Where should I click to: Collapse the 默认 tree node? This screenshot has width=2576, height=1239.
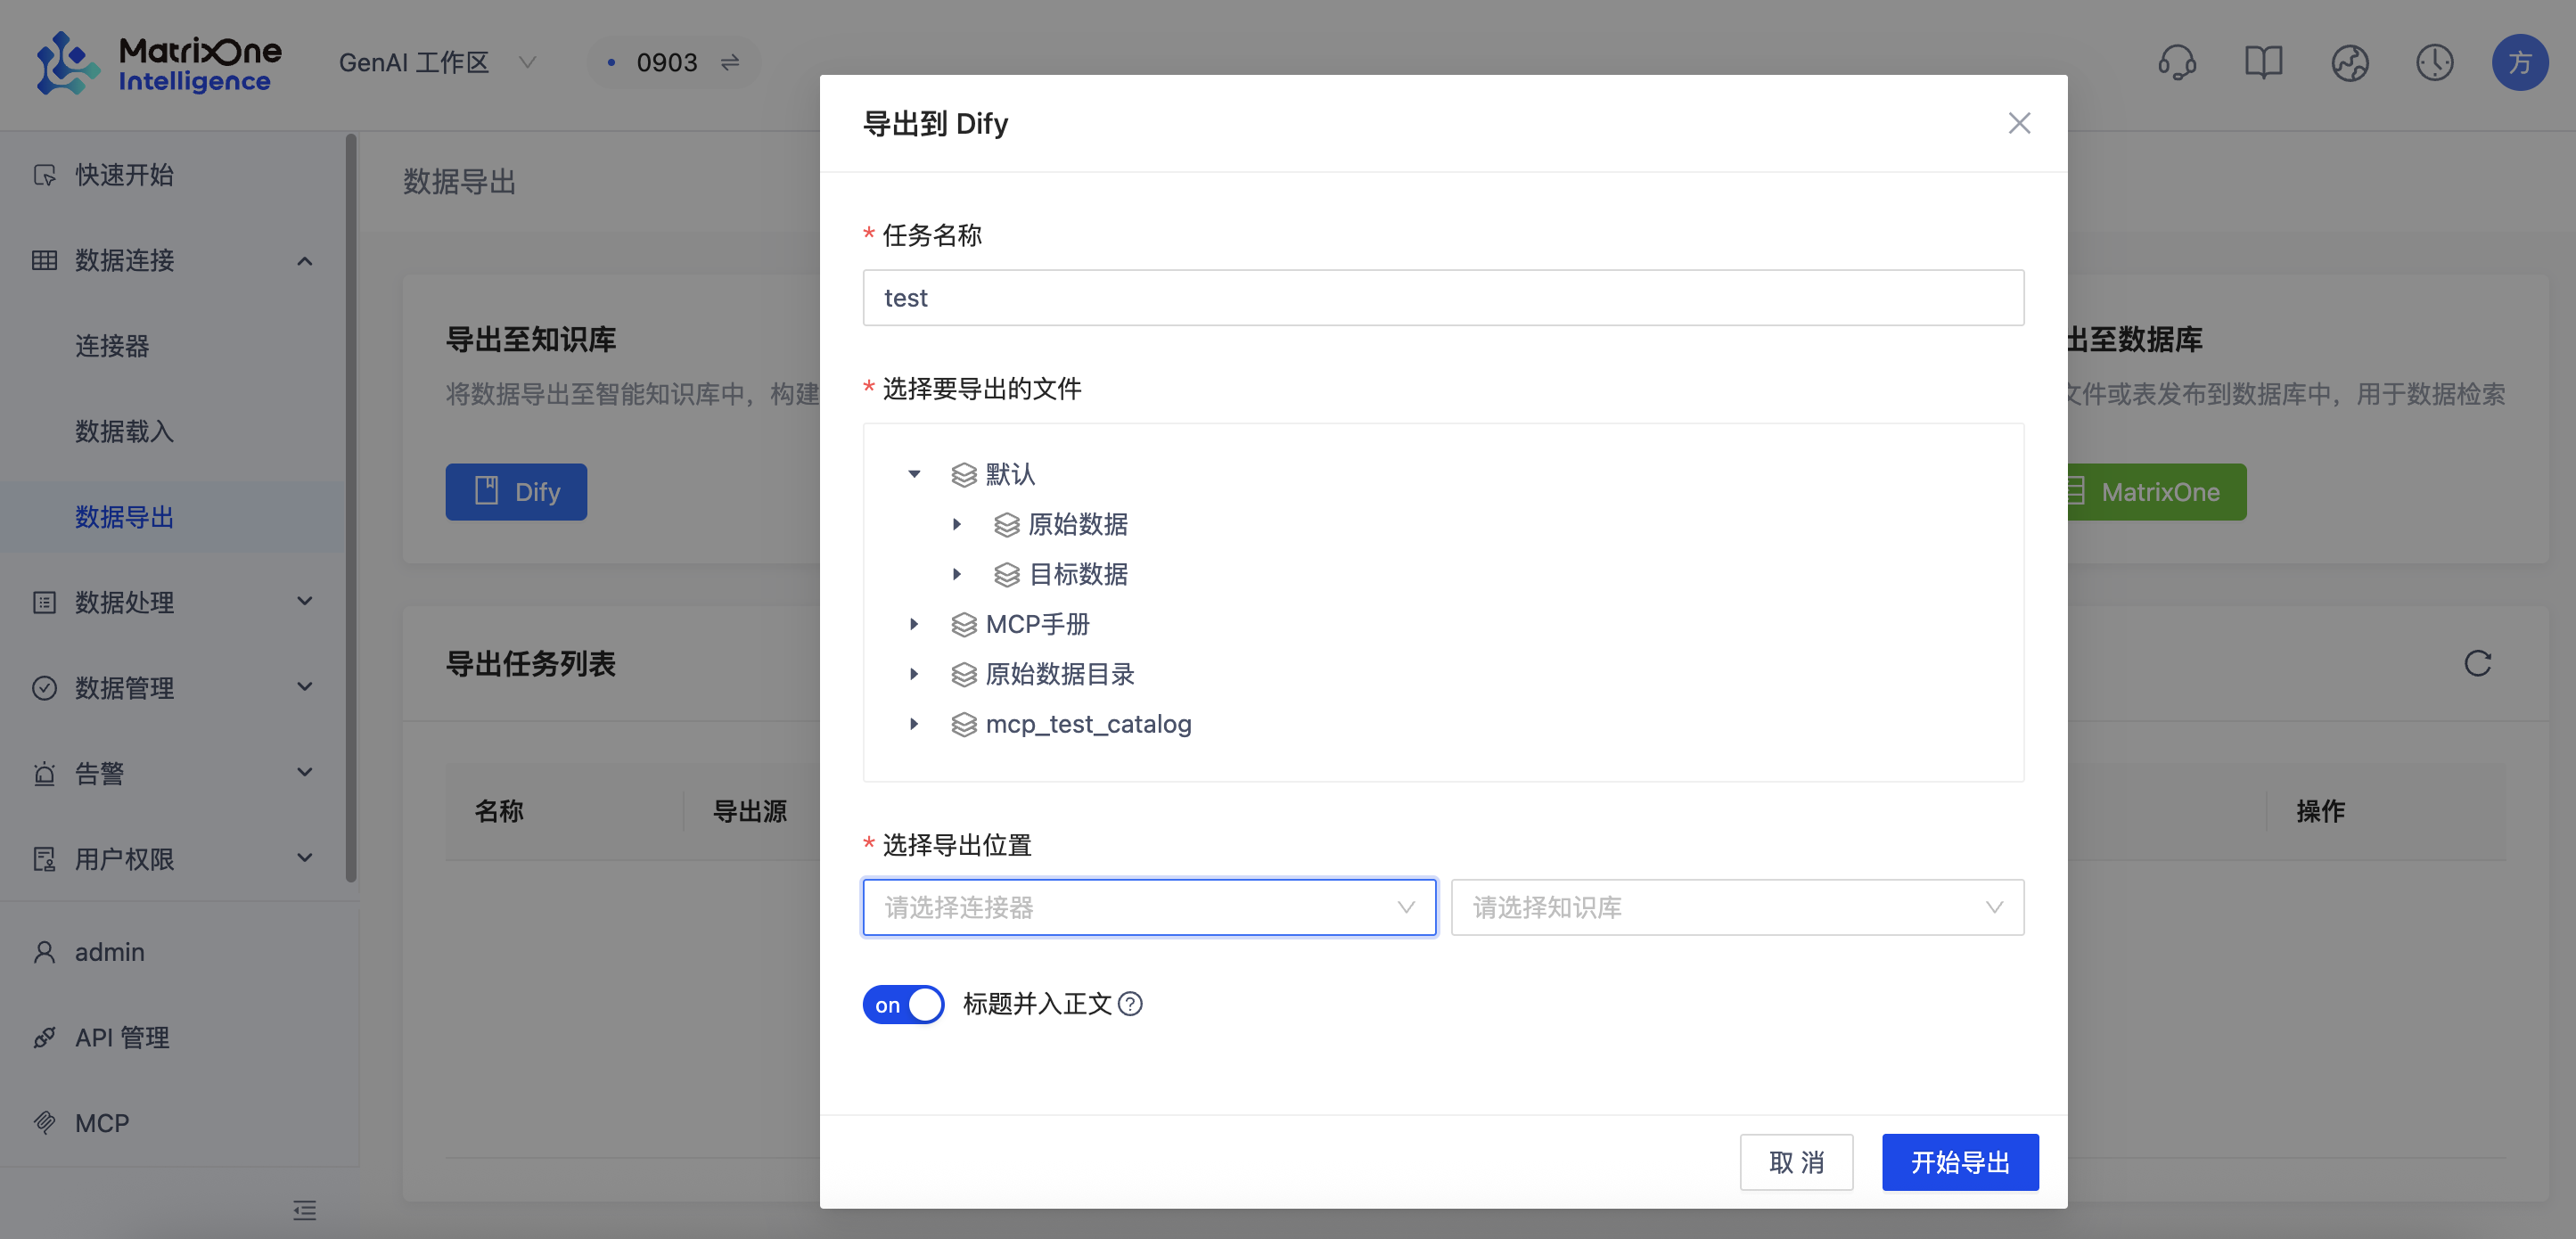click(914, 474)
